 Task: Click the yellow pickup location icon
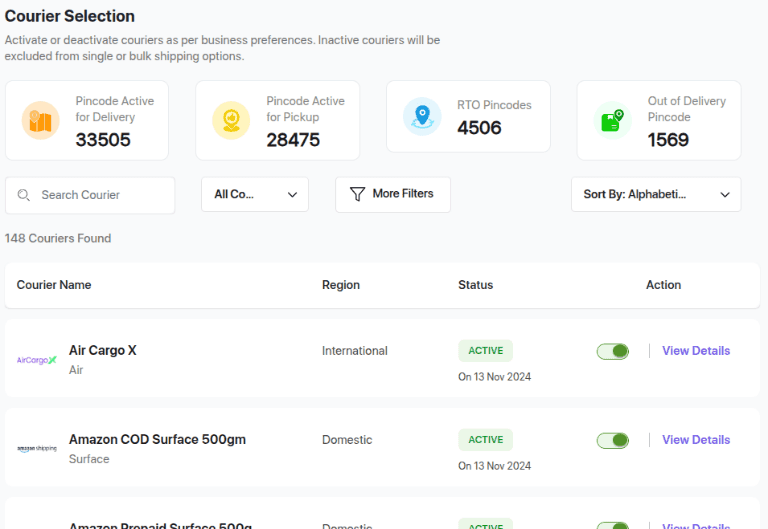[231, 120]
